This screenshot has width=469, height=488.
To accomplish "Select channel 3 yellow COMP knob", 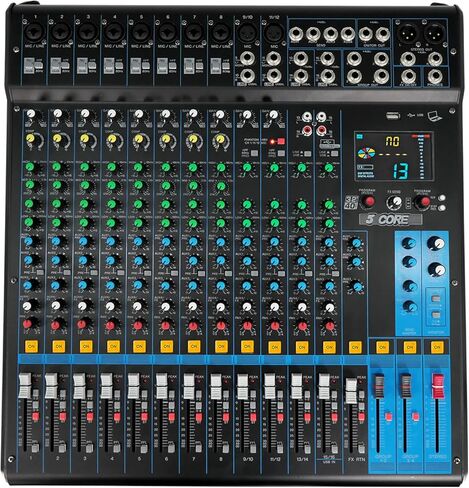I will (x=85, y=139).
